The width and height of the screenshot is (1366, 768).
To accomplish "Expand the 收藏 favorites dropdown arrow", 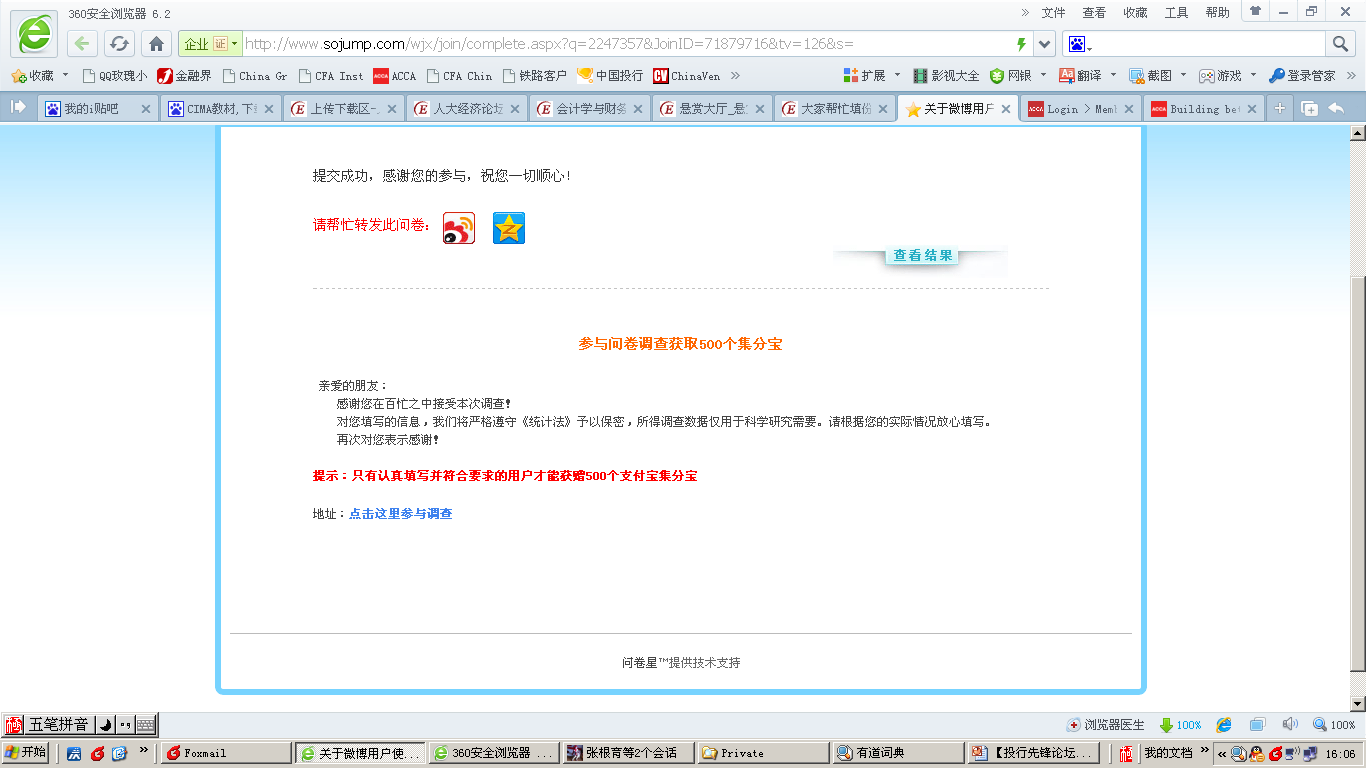I will tap(66, 75).
